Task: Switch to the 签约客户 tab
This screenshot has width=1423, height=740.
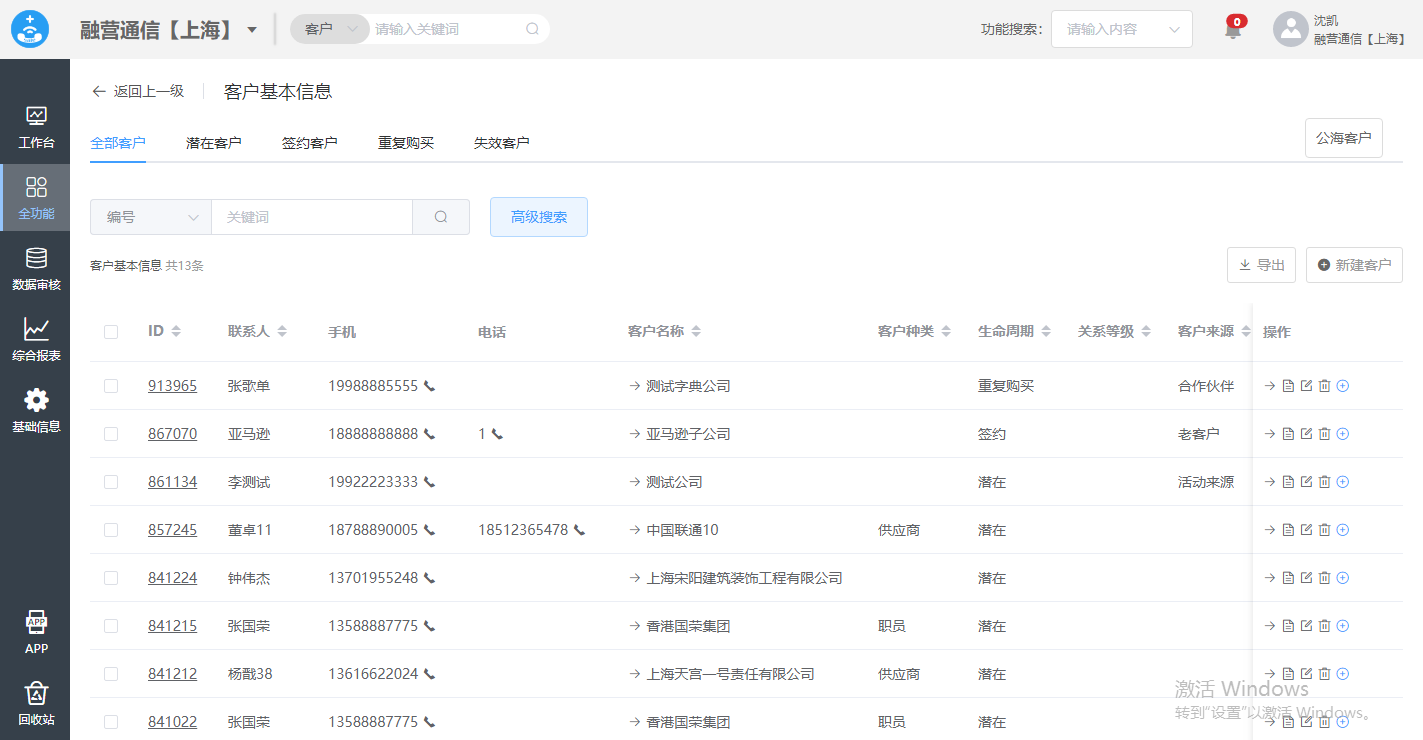Action: click(309, 143)
